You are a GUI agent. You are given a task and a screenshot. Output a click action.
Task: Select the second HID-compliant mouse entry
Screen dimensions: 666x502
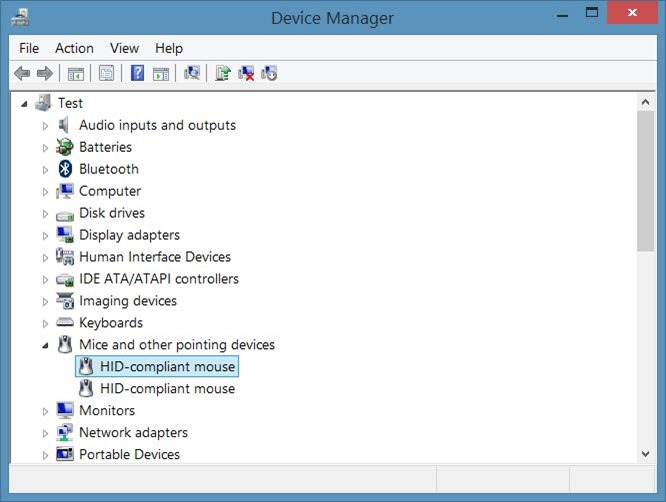point(167,389)
